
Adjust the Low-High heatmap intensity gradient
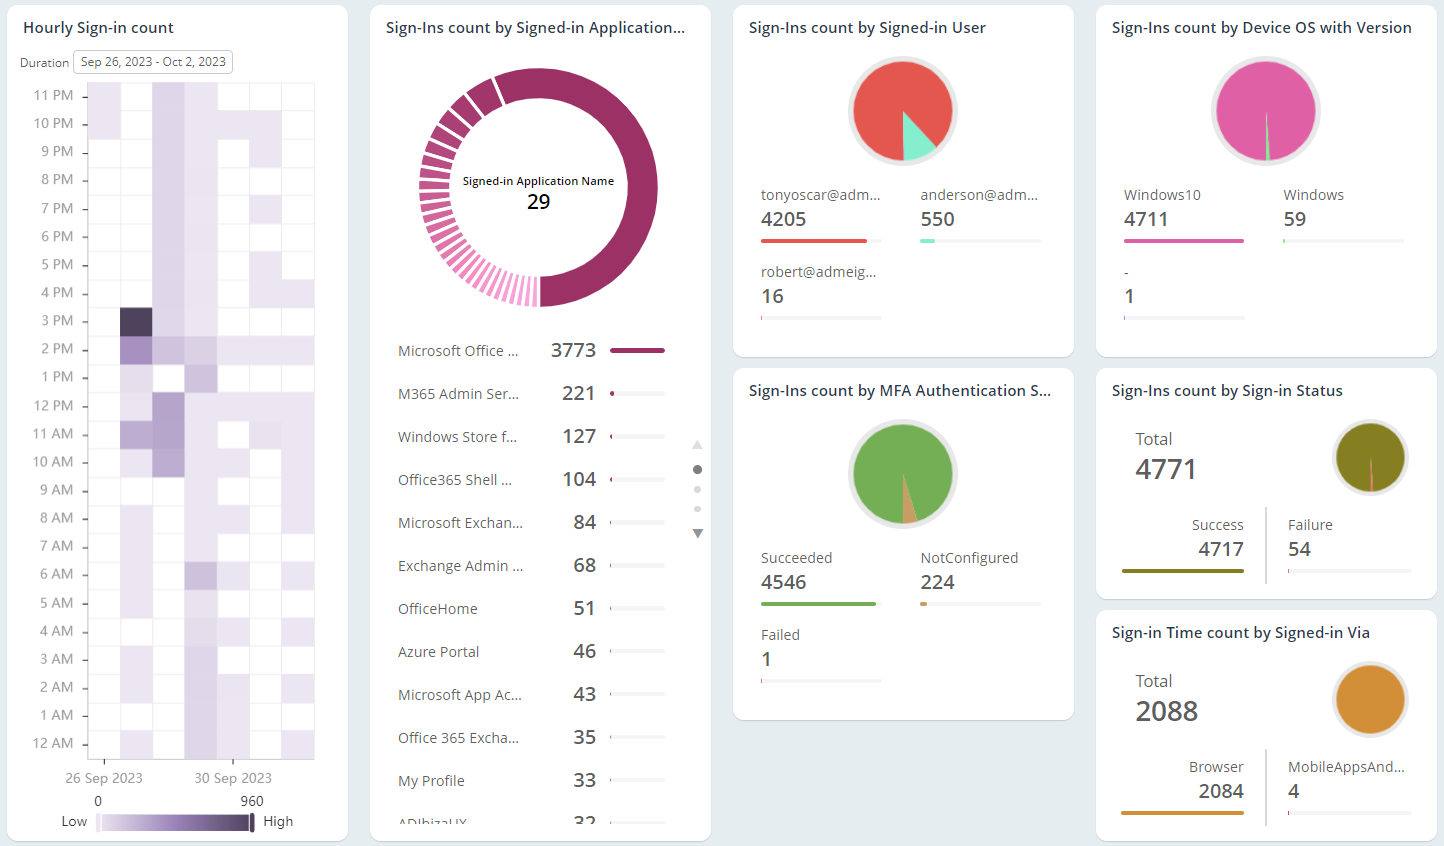(175, 821)
